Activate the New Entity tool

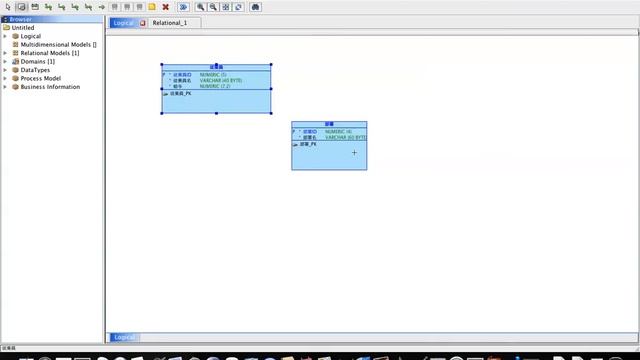tap(22, 7)
